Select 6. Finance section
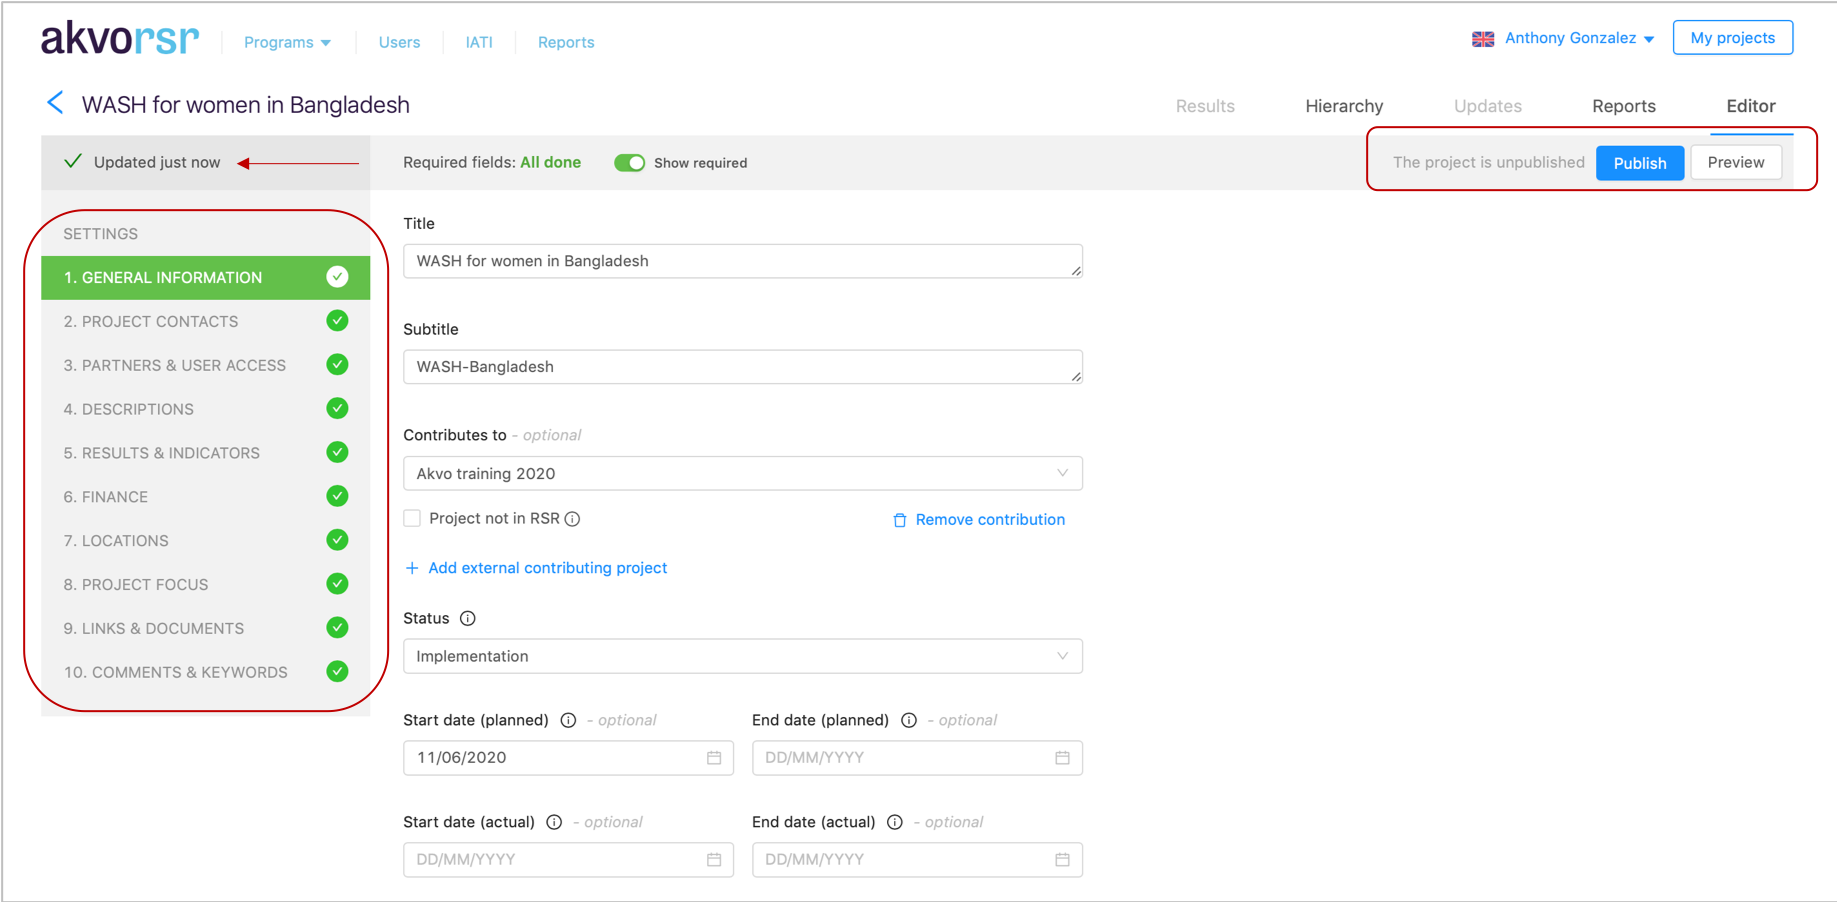 [205, 497]
